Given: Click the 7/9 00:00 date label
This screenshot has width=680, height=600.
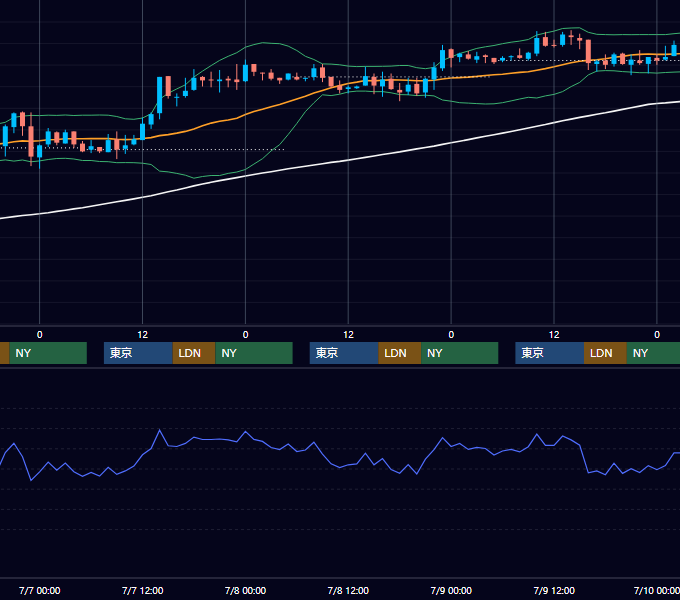Looking at the screenshot, I should click(x=451, y=590).
